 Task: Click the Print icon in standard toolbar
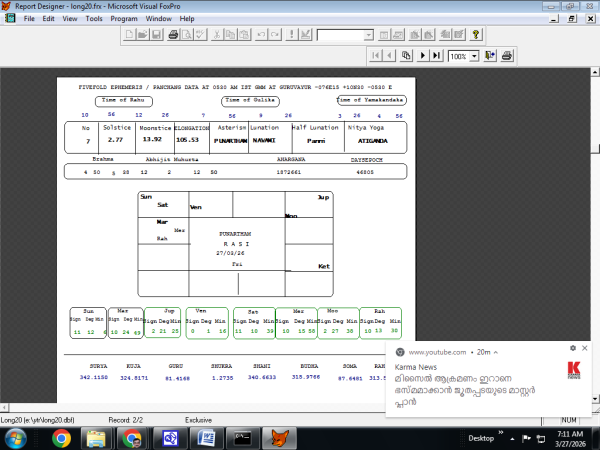pos(172,35)
